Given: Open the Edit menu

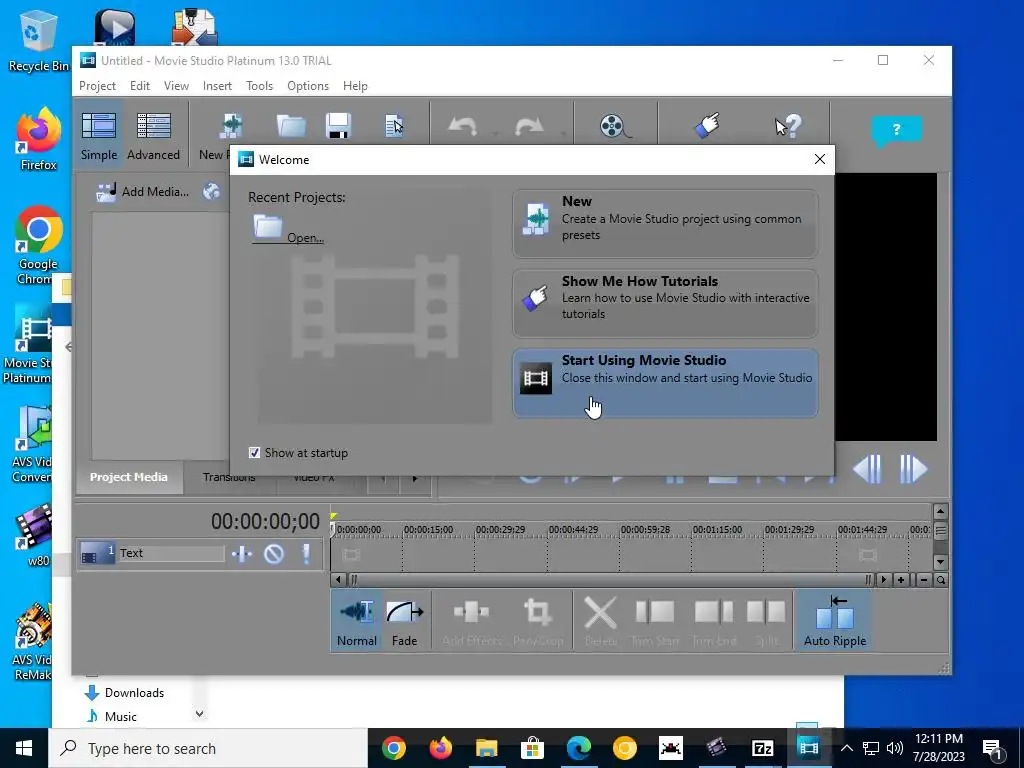Looking at the screenshot, I should (x=140, y=86).
